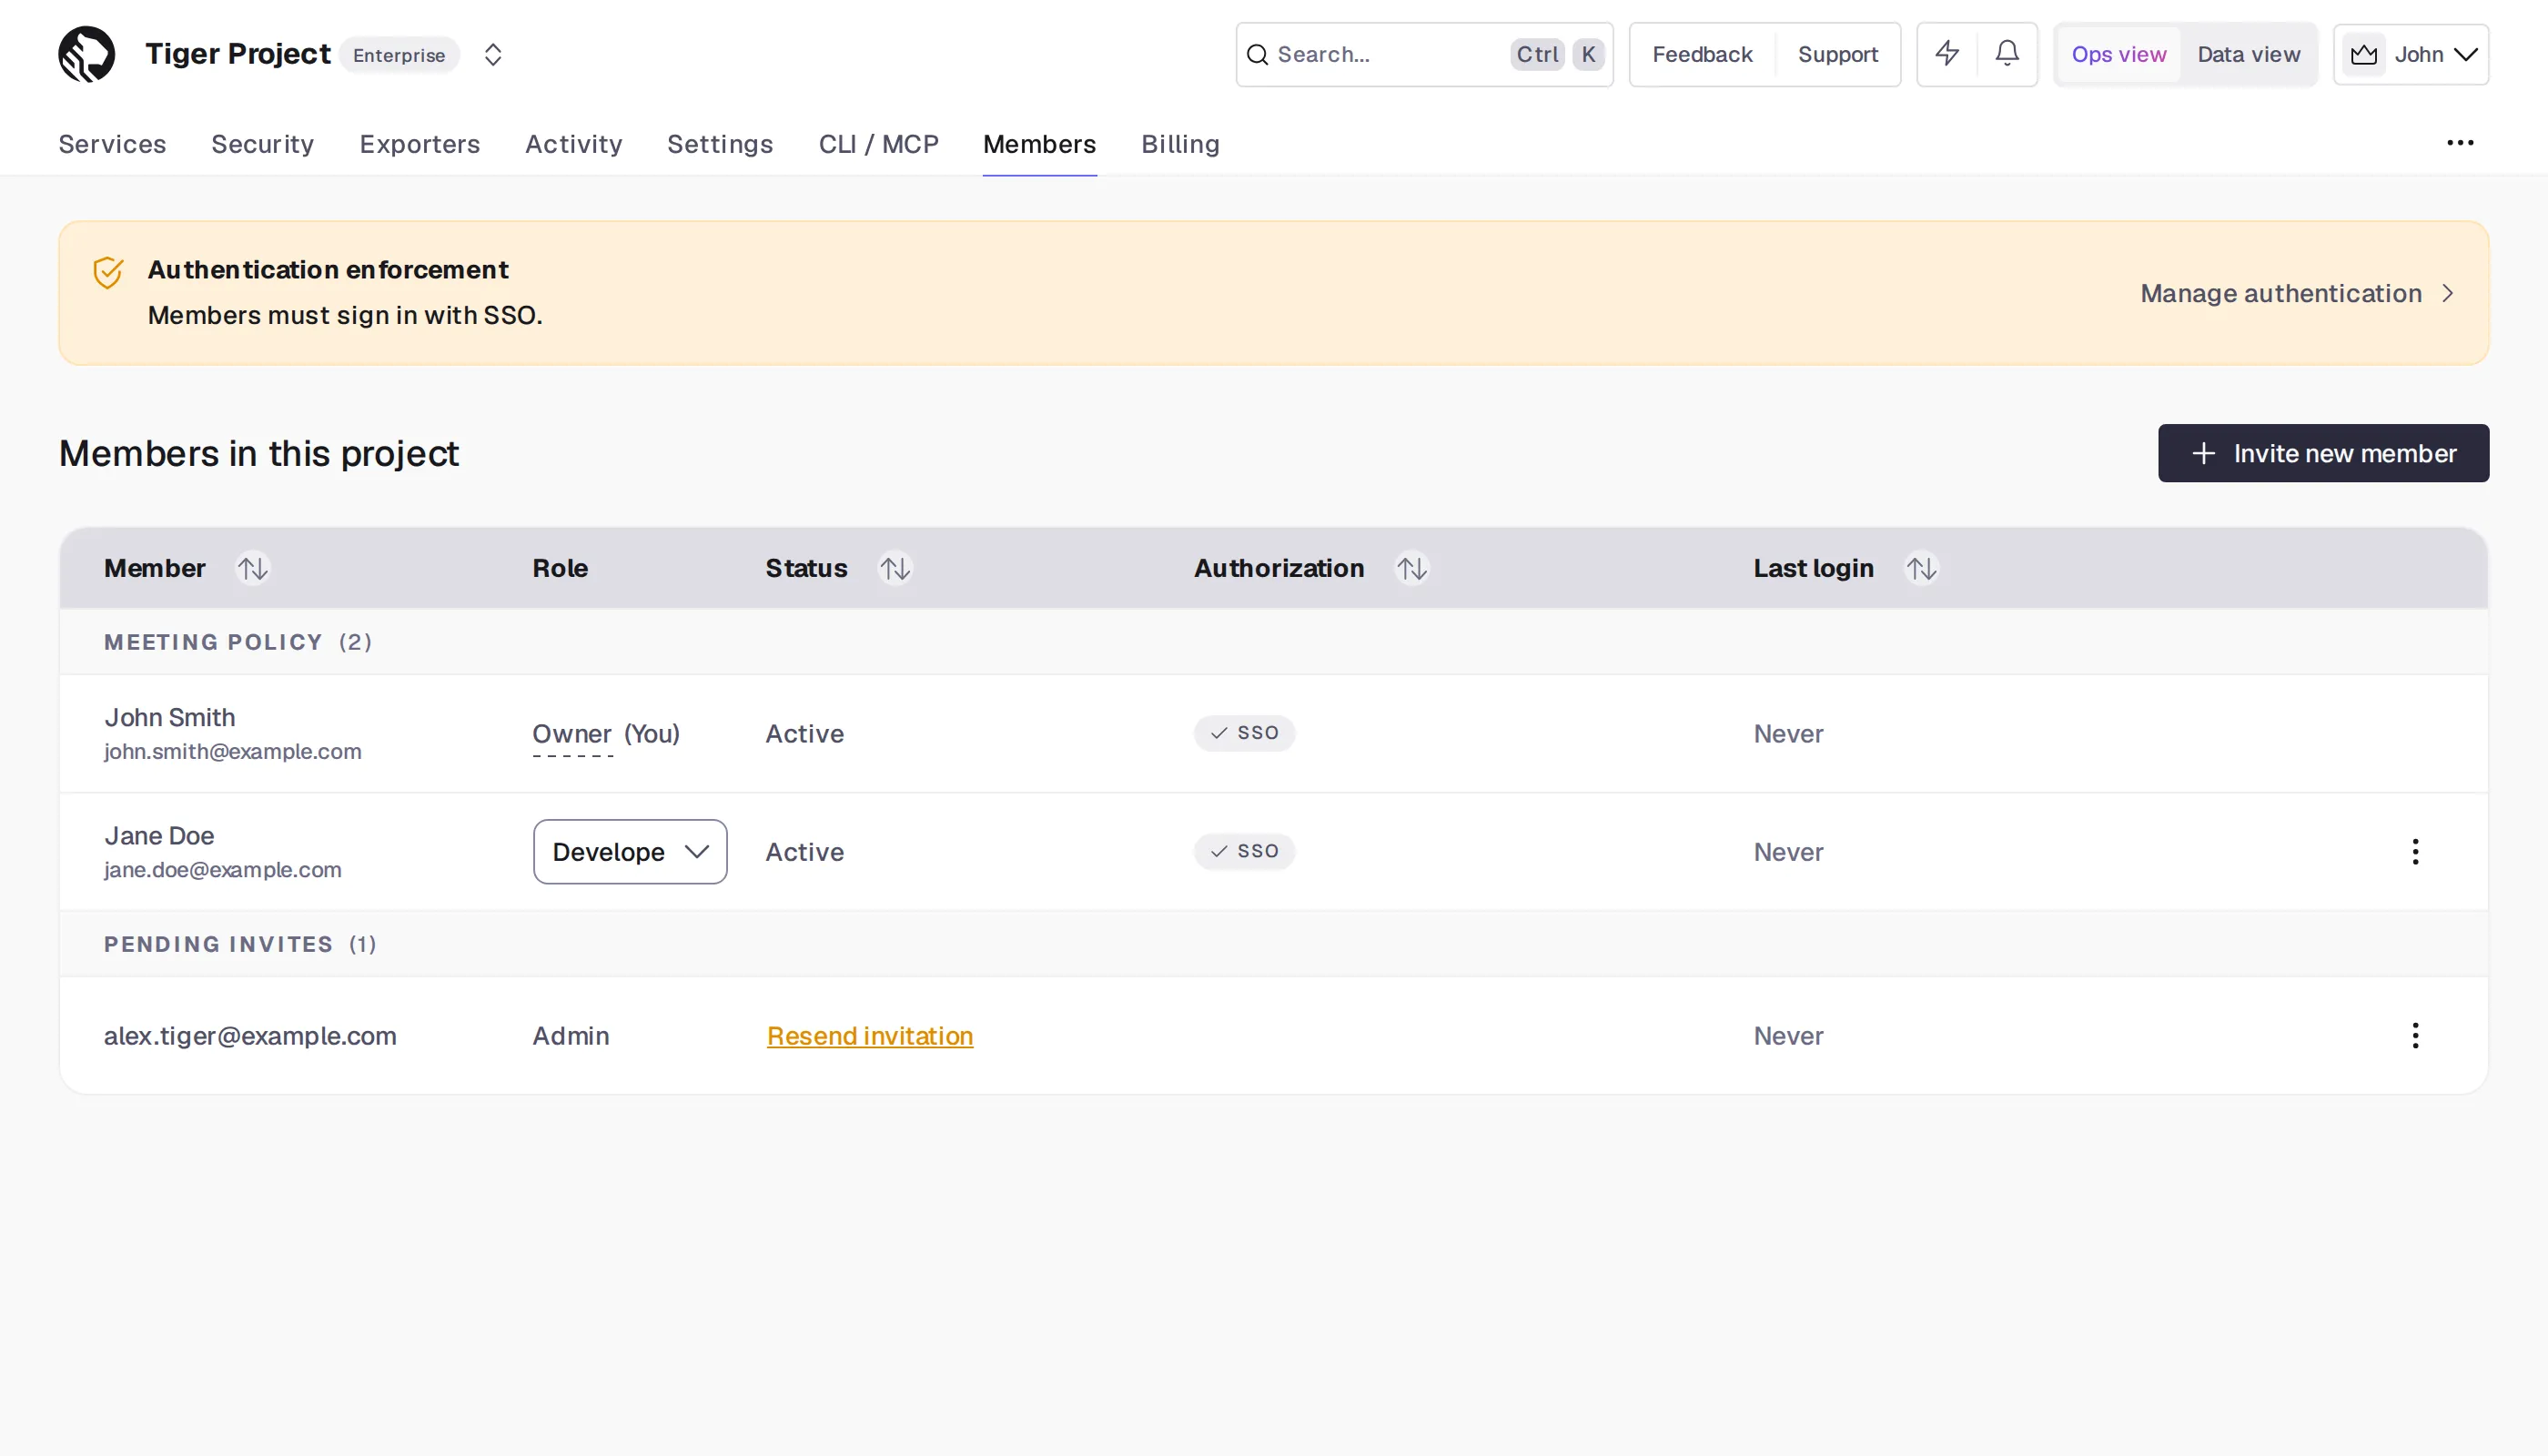
Task: Click Resend invitation link
Action: click(x=870, y=1036)
